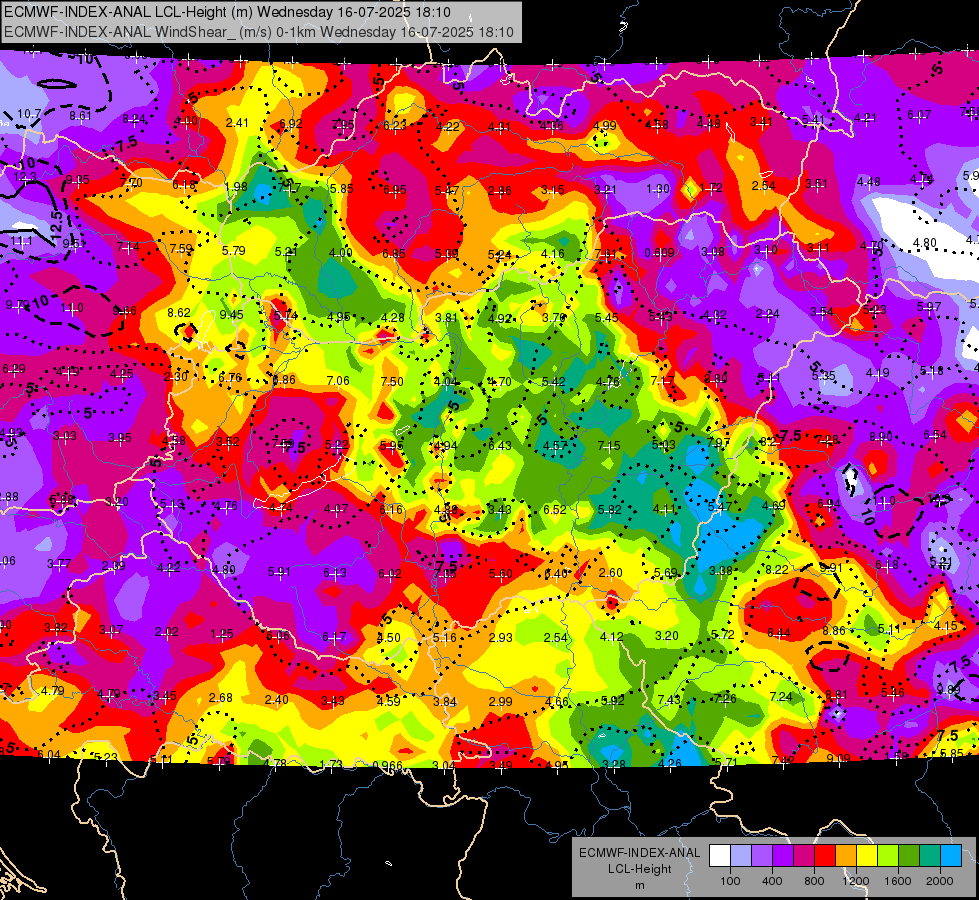This screenshot has width=979, height=900.
Task: Click the pale lavender swatch in the legend
Action: [741, 856]
